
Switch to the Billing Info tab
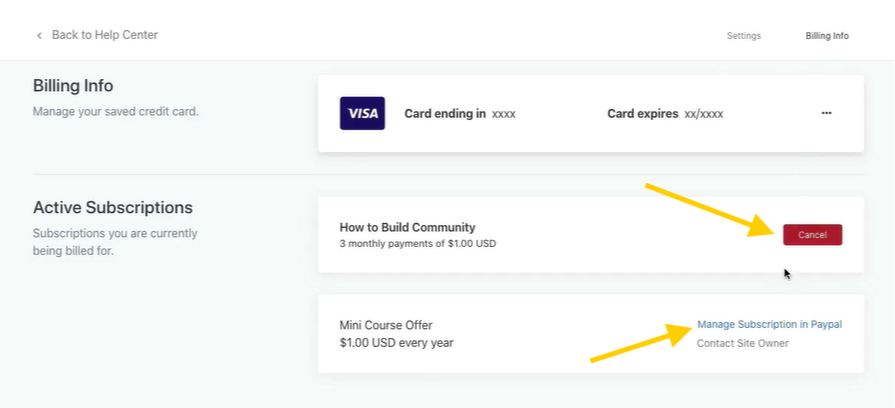[827, 36]
